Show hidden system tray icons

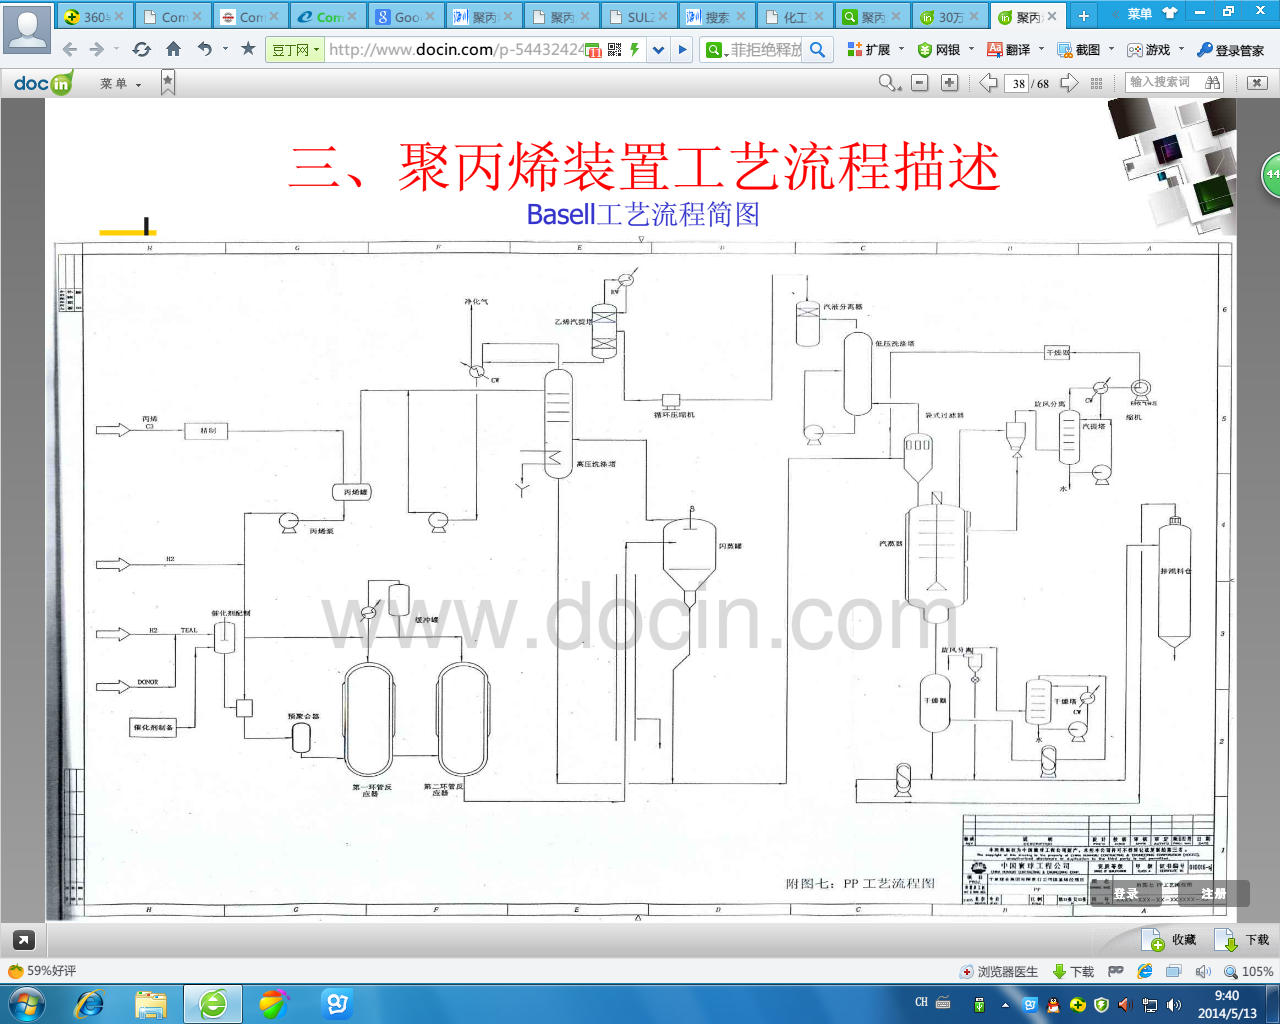click(x=1006, y=1005)
